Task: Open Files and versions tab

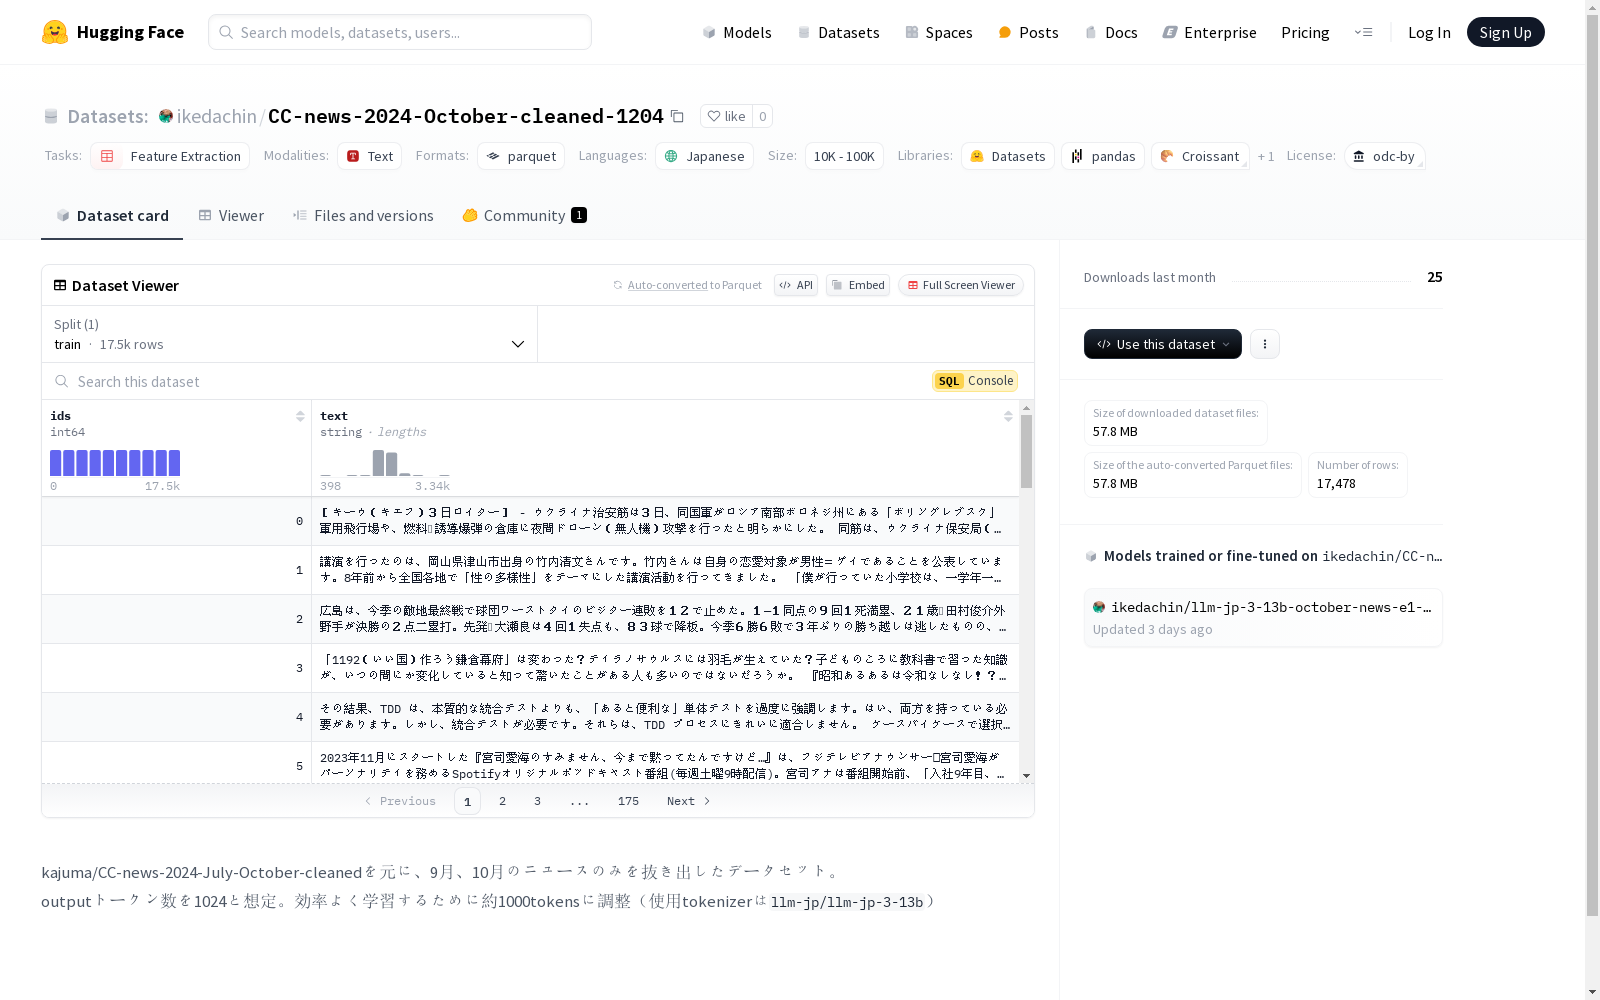Action: [363, 216]
